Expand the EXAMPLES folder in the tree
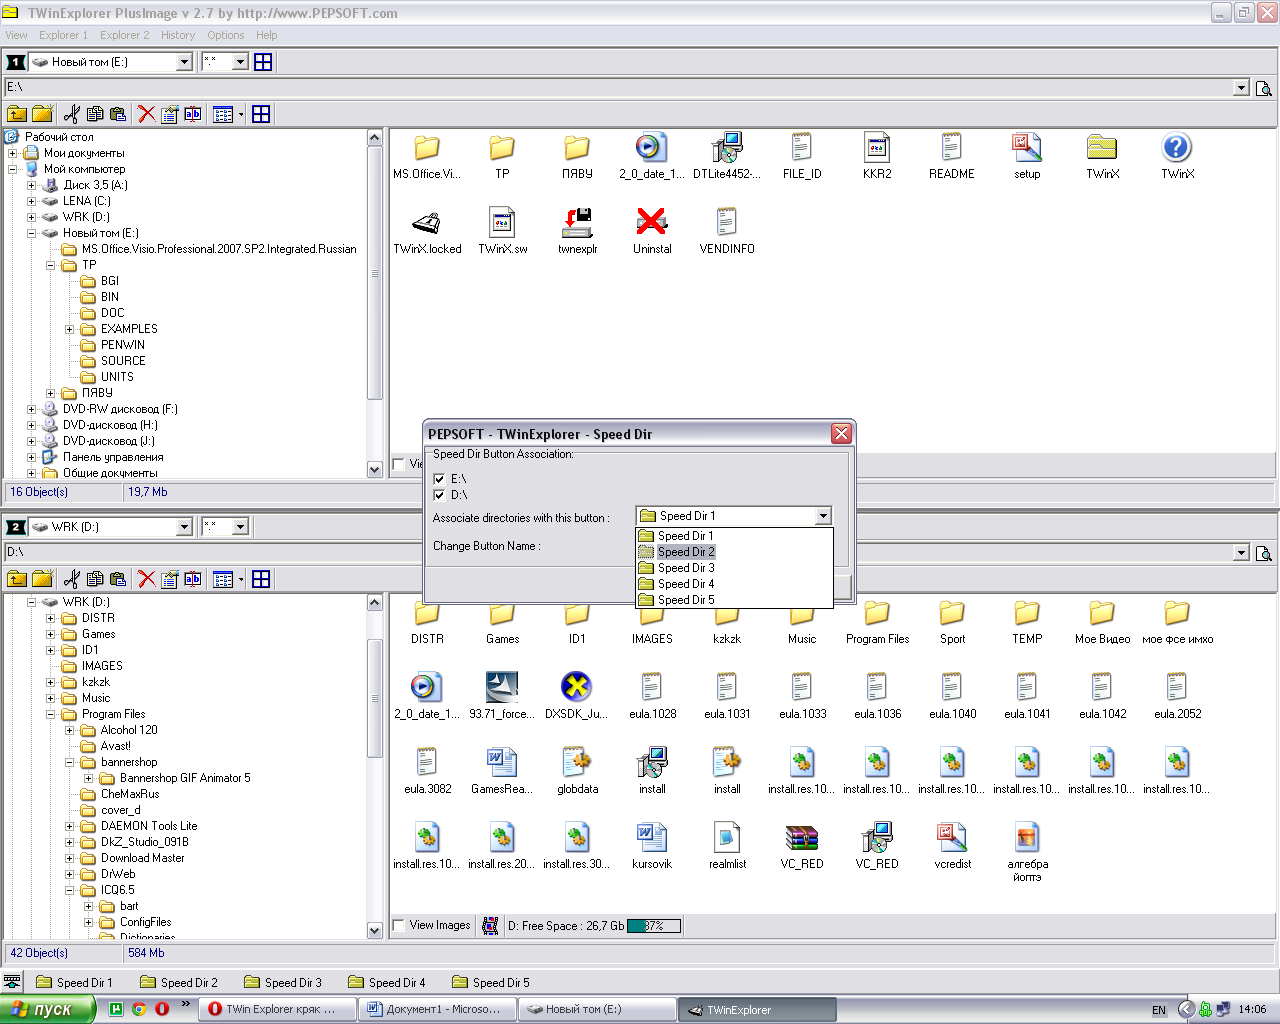Screen dimensions: 1280x1024 point(69,330)
